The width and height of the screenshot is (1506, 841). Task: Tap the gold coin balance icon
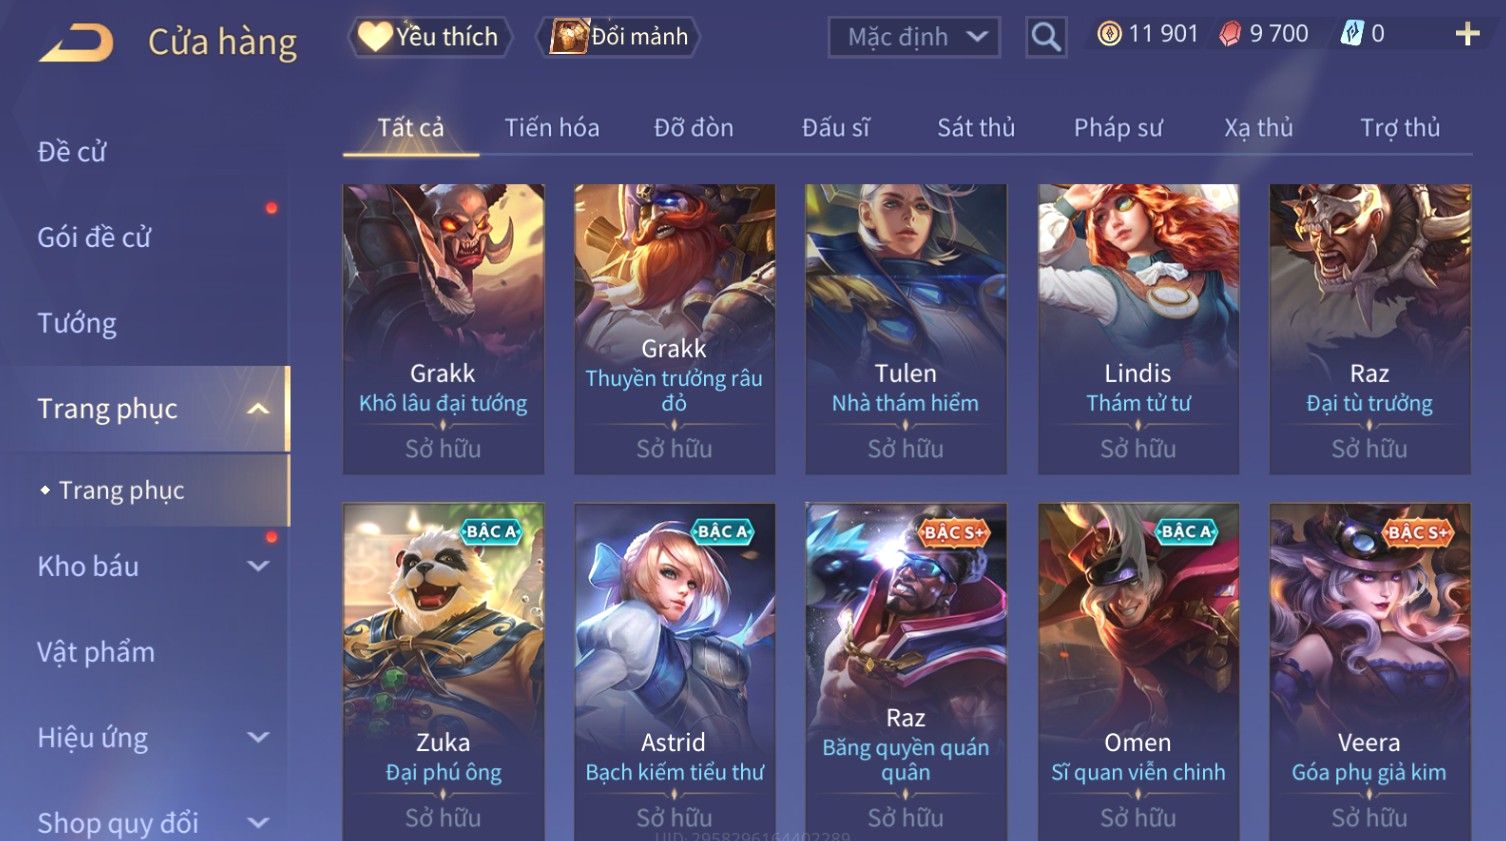[x=1109, y=34]
